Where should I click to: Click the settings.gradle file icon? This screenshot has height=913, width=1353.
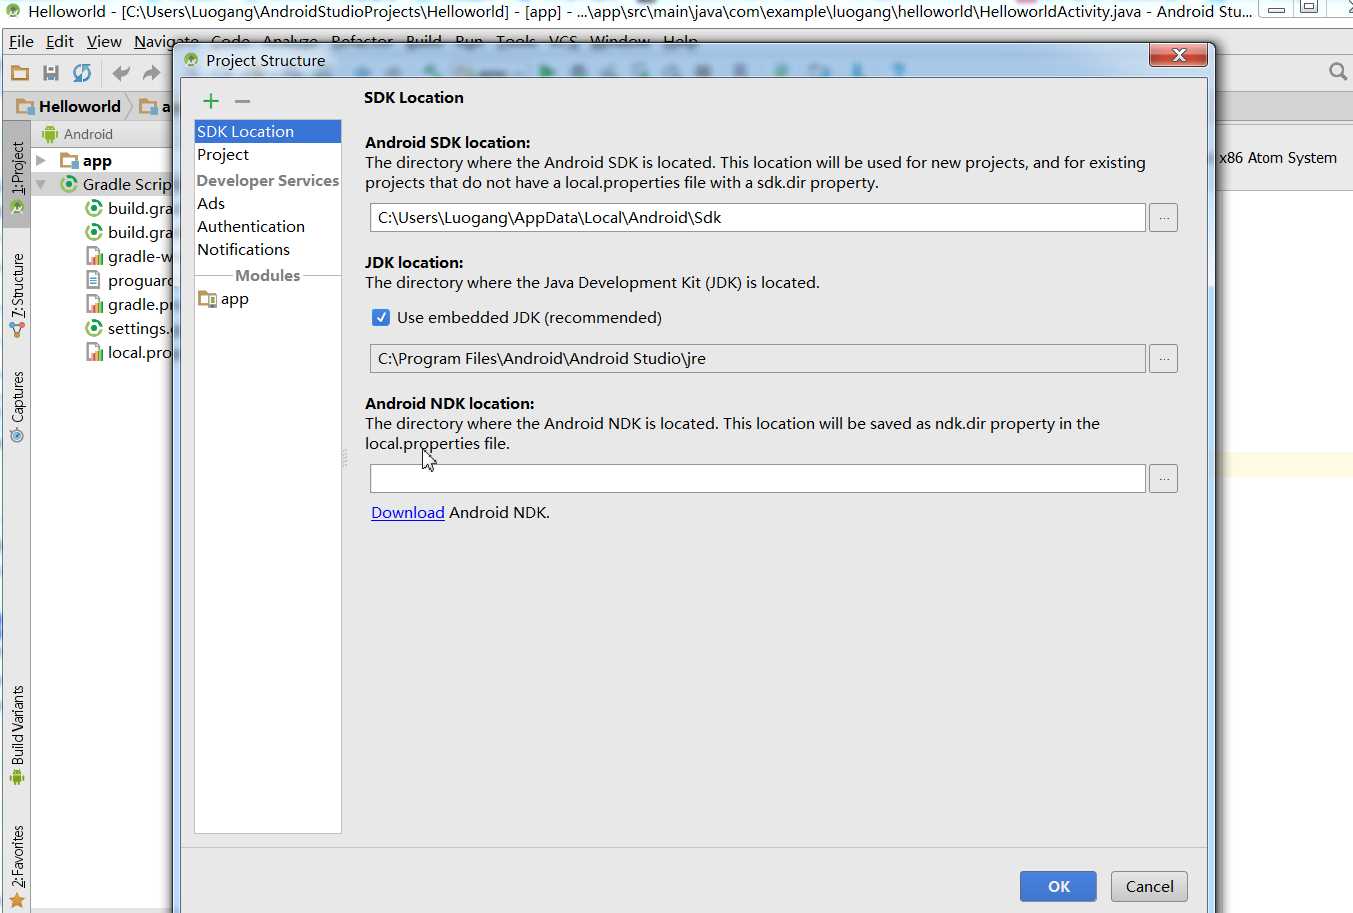[94, 328]
